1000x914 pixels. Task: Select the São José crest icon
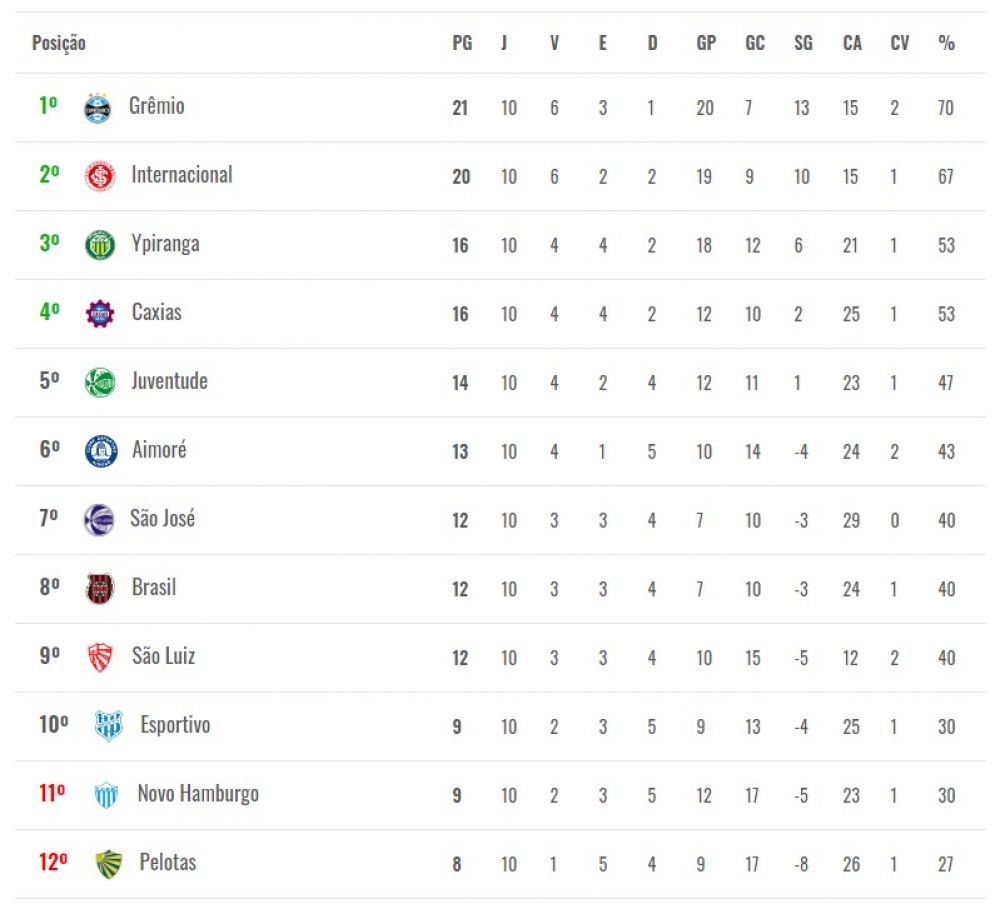(99, 520)
